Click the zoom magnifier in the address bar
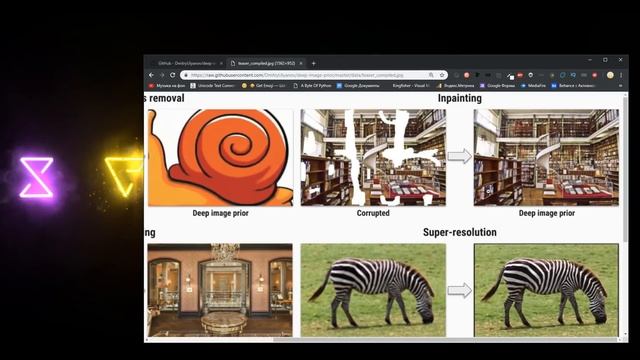The width and height of the screenshot is (640, 360). (431, 75)
